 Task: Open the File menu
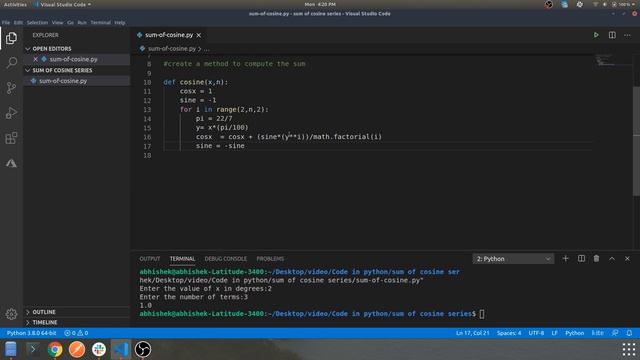pos(6,23)
